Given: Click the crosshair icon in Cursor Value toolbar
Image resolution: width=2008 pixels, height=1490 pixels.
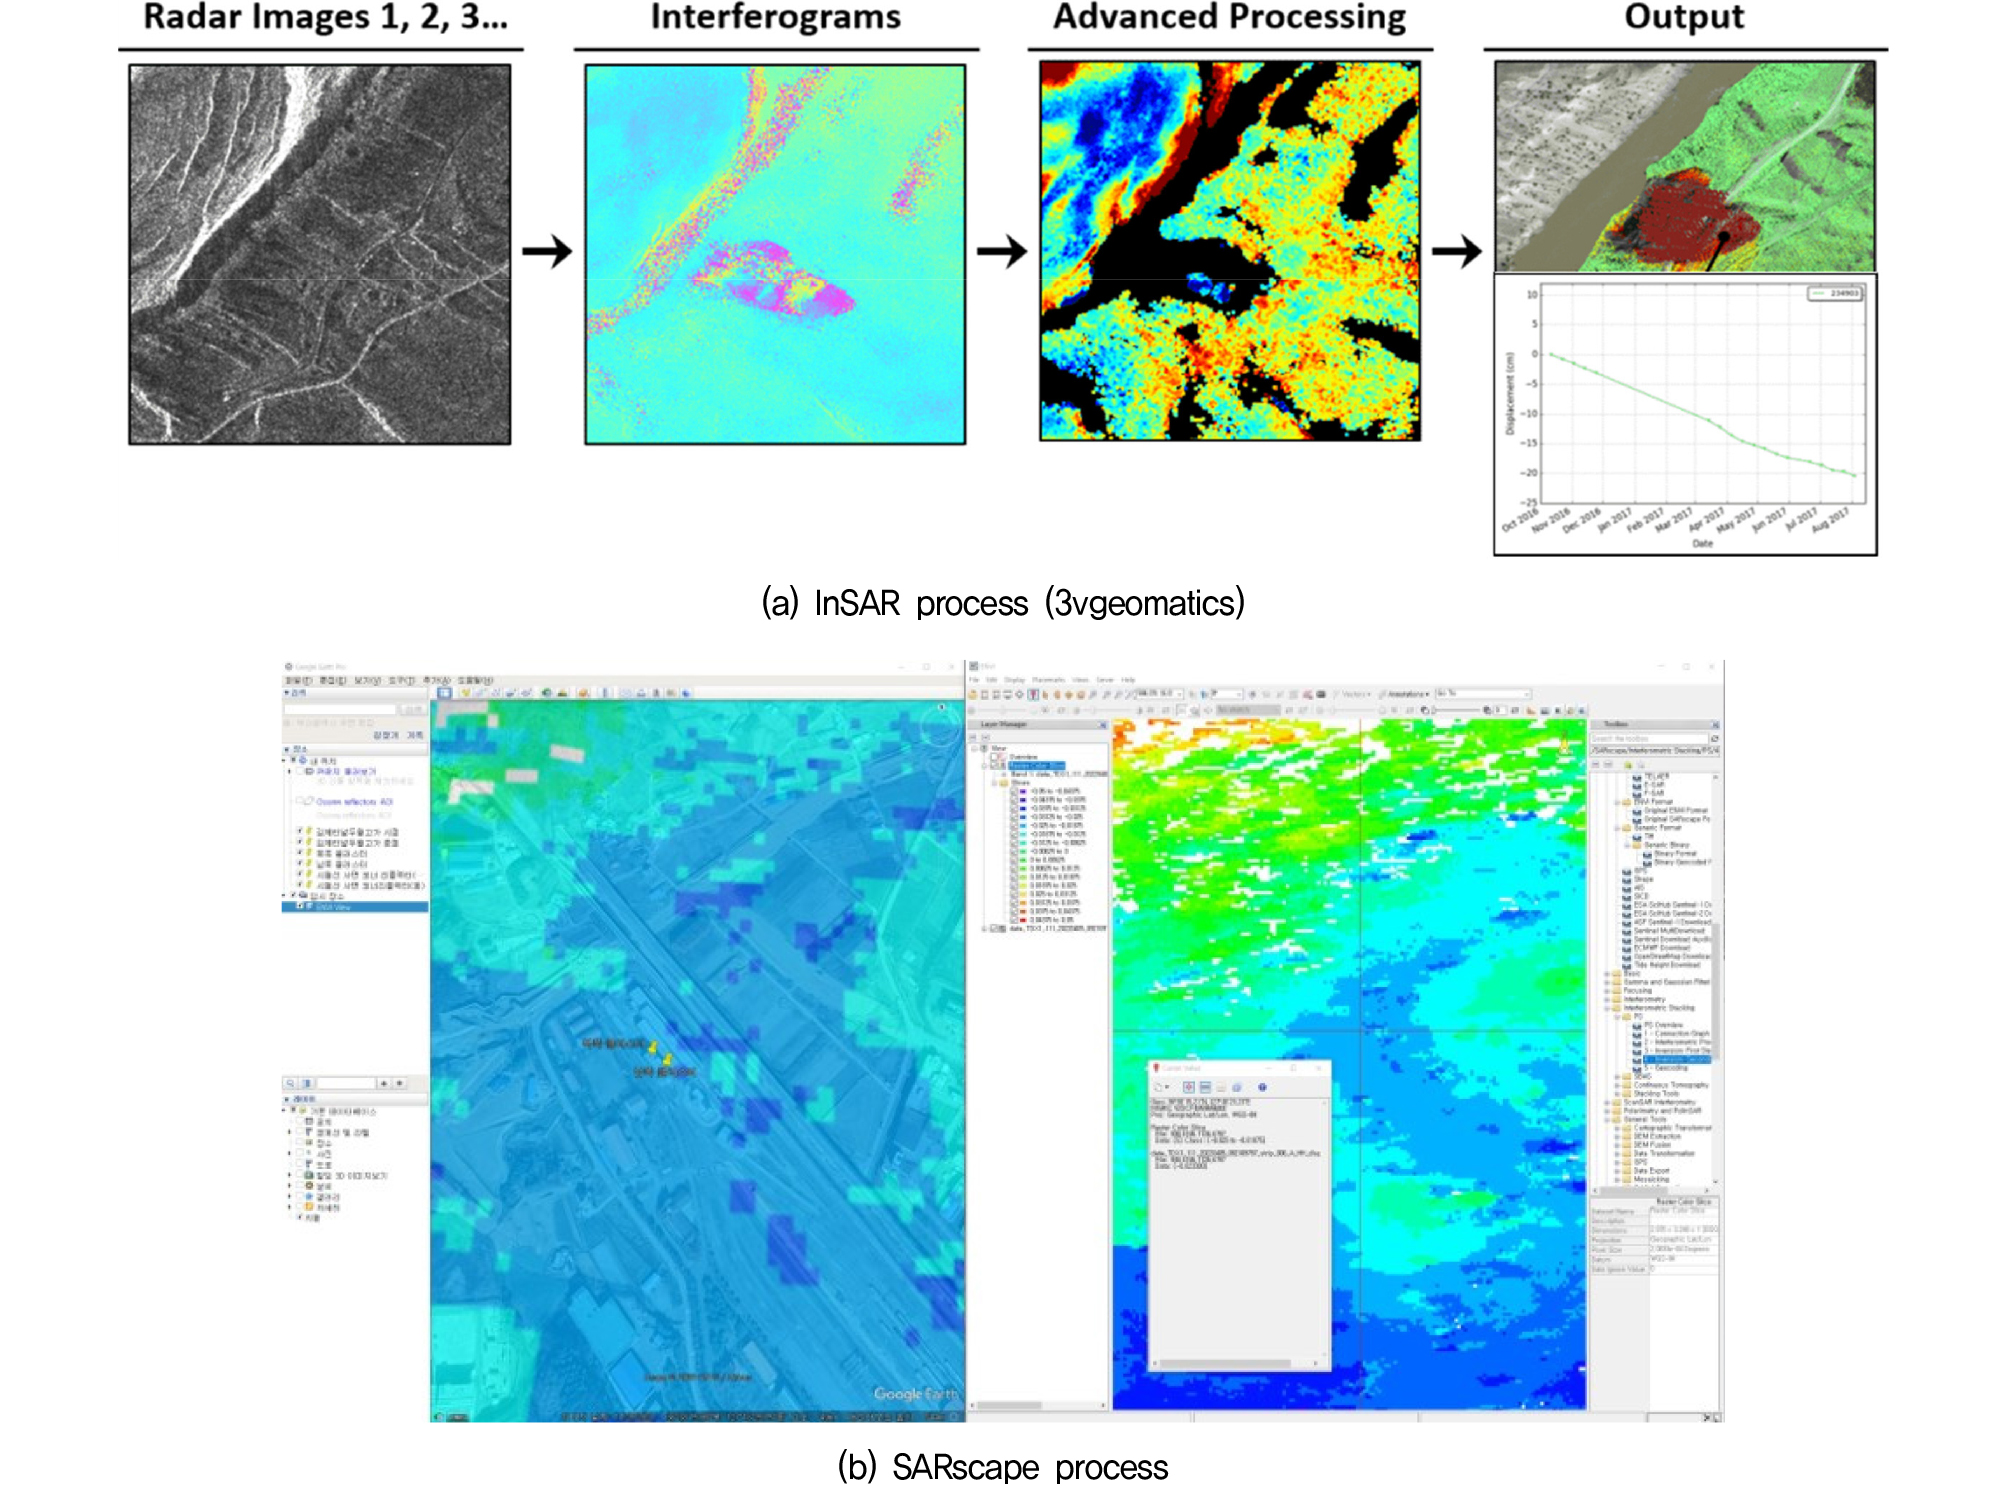Looking at the screenshot, I should [1189, 1087].
